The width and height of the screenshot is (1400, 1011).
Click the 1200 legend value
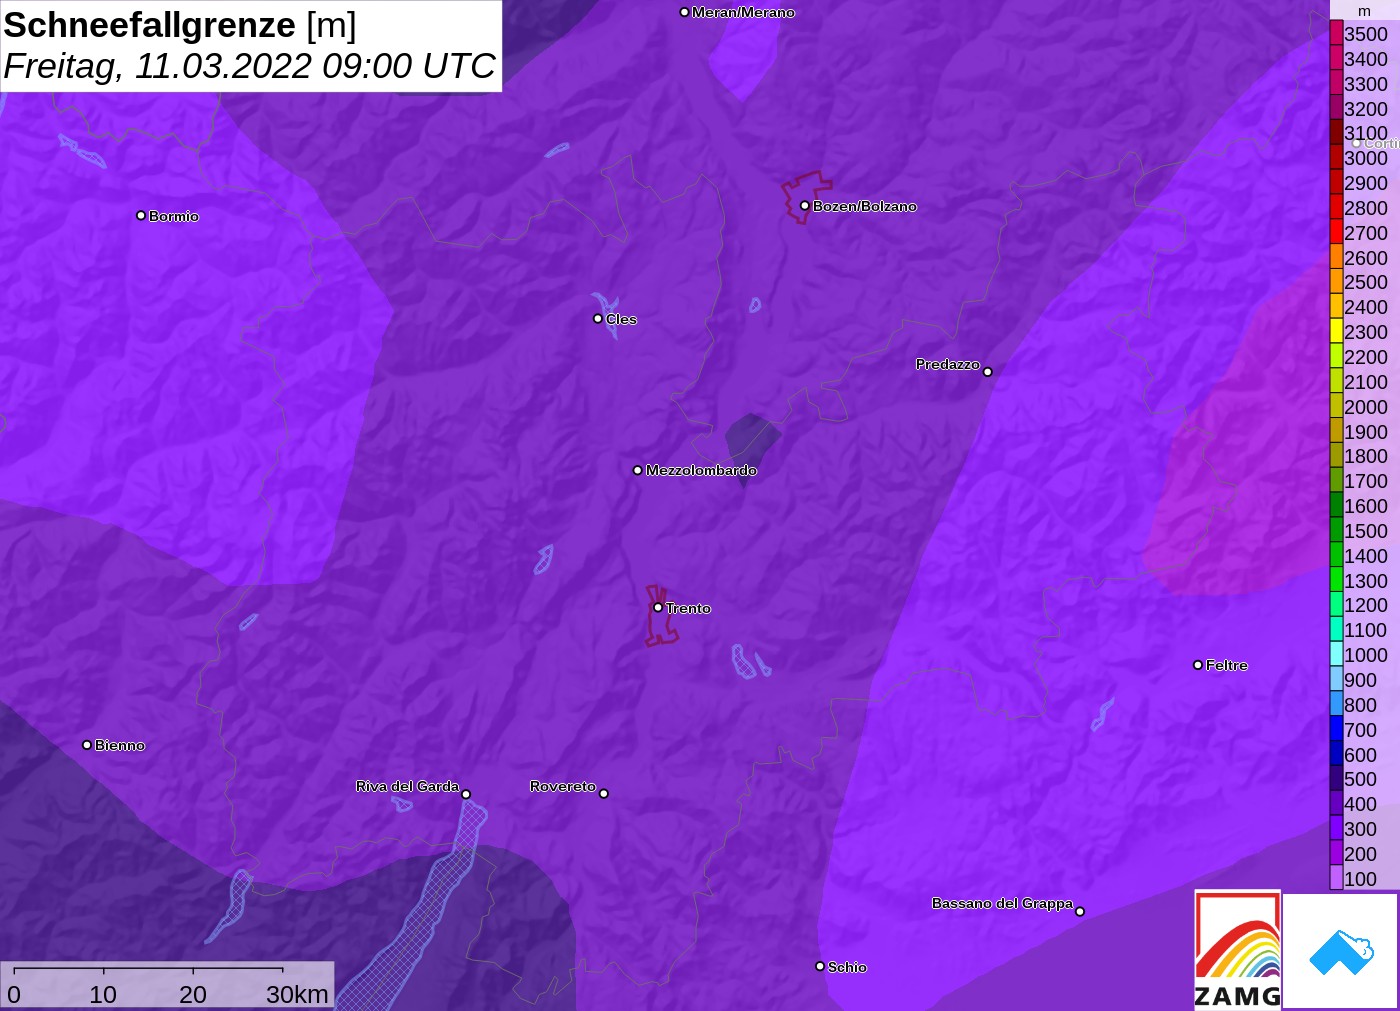tap(1366, 605)
